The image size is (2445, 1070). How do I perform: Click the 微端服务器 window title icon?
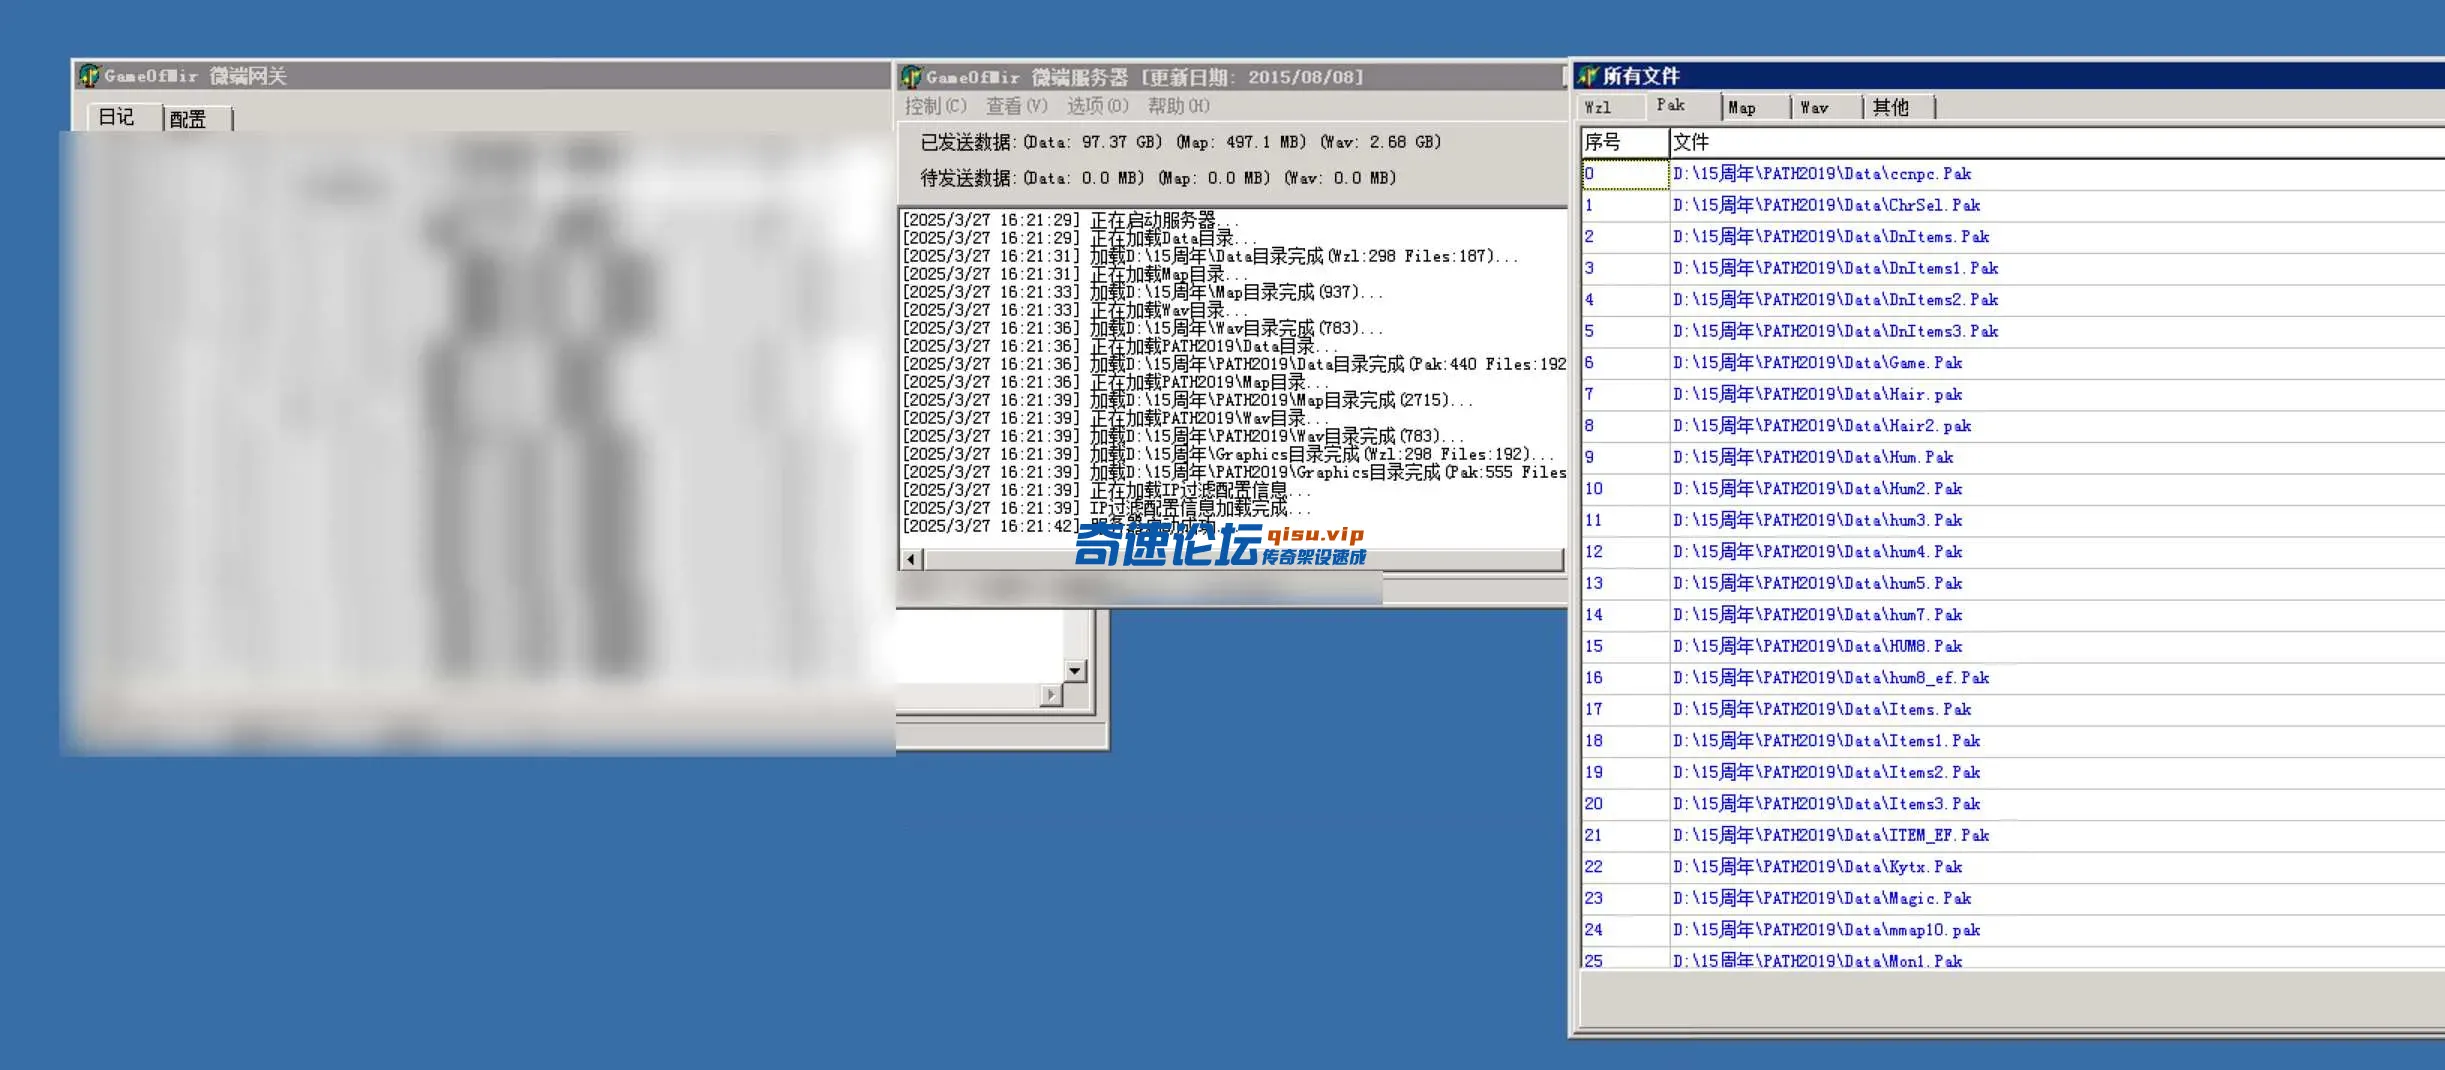[x=911, y=77]
